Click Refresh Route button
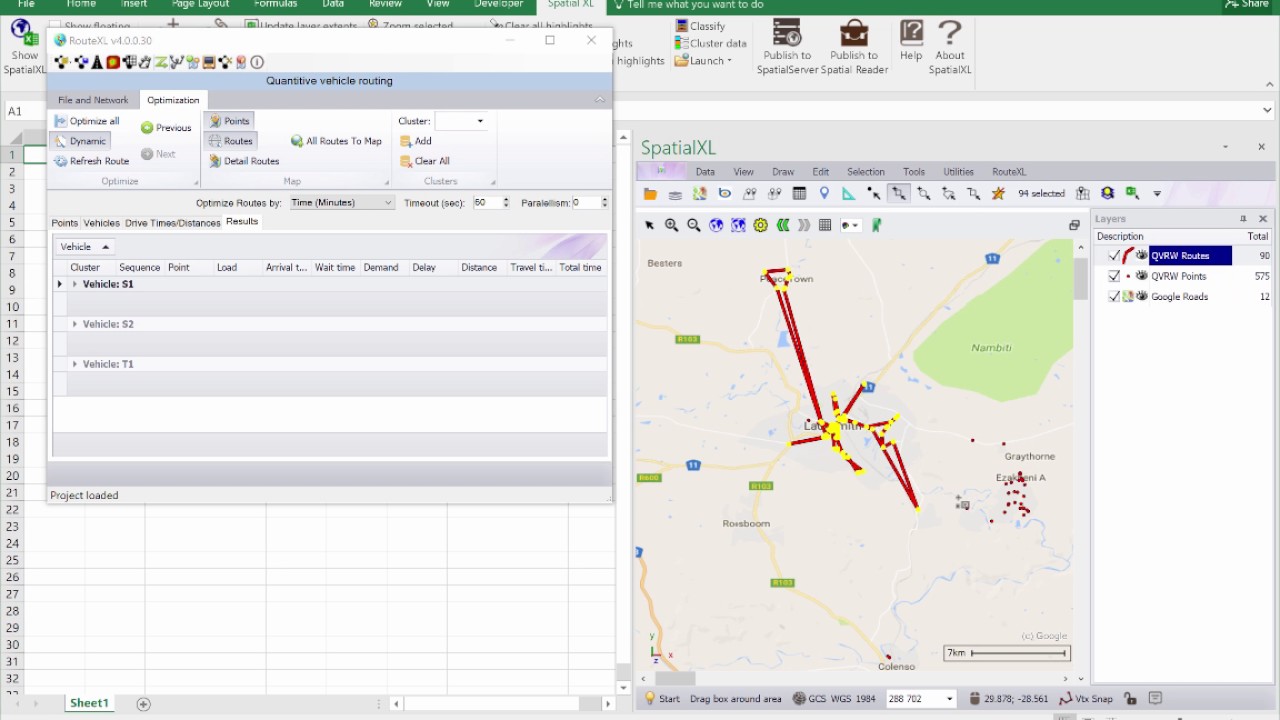1280x720 pixels. [x=91, y=161]
